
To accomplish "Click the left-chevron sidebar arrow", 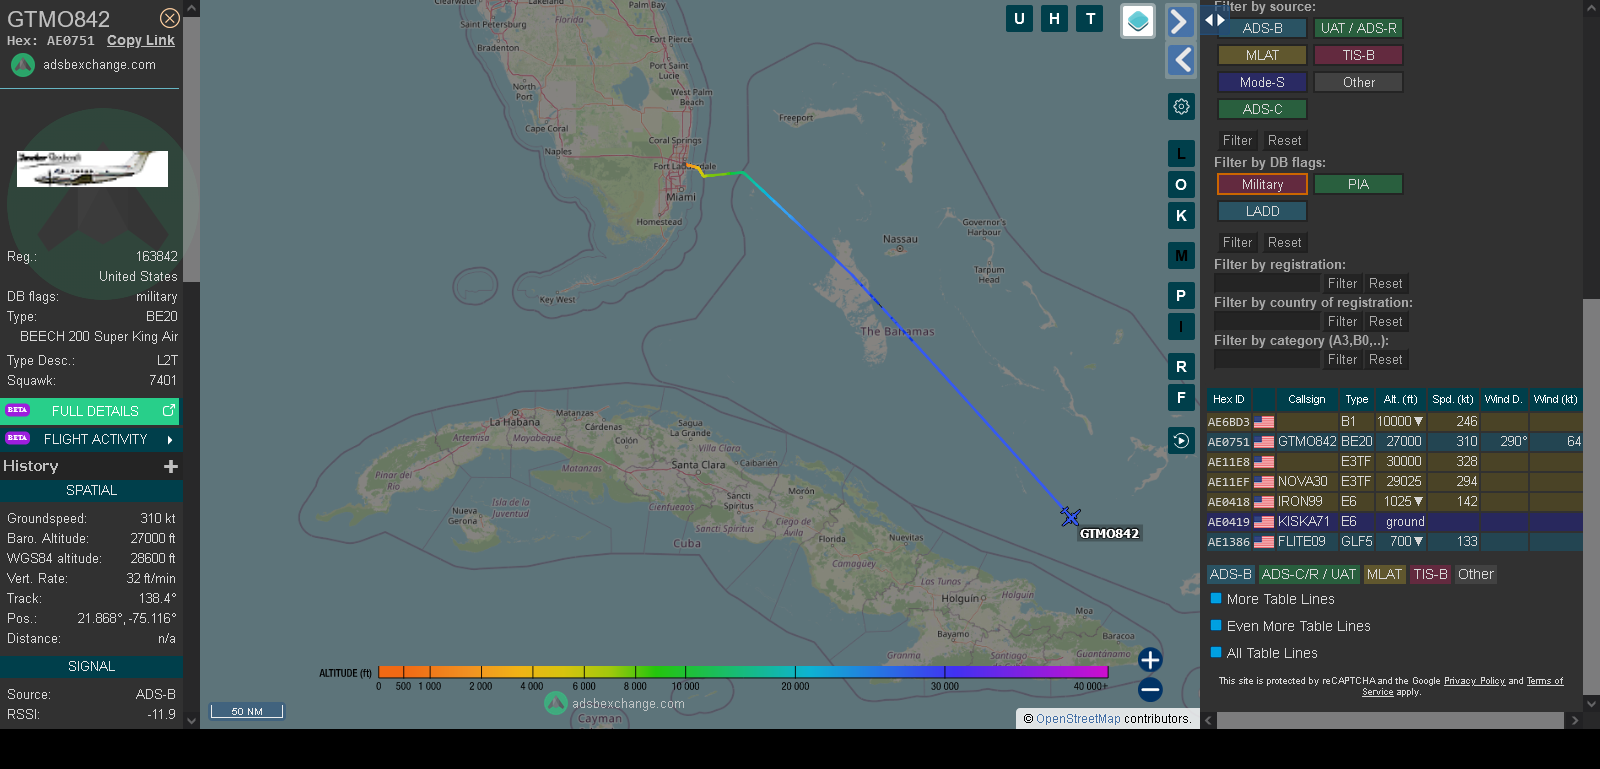I will (1181, 60).
